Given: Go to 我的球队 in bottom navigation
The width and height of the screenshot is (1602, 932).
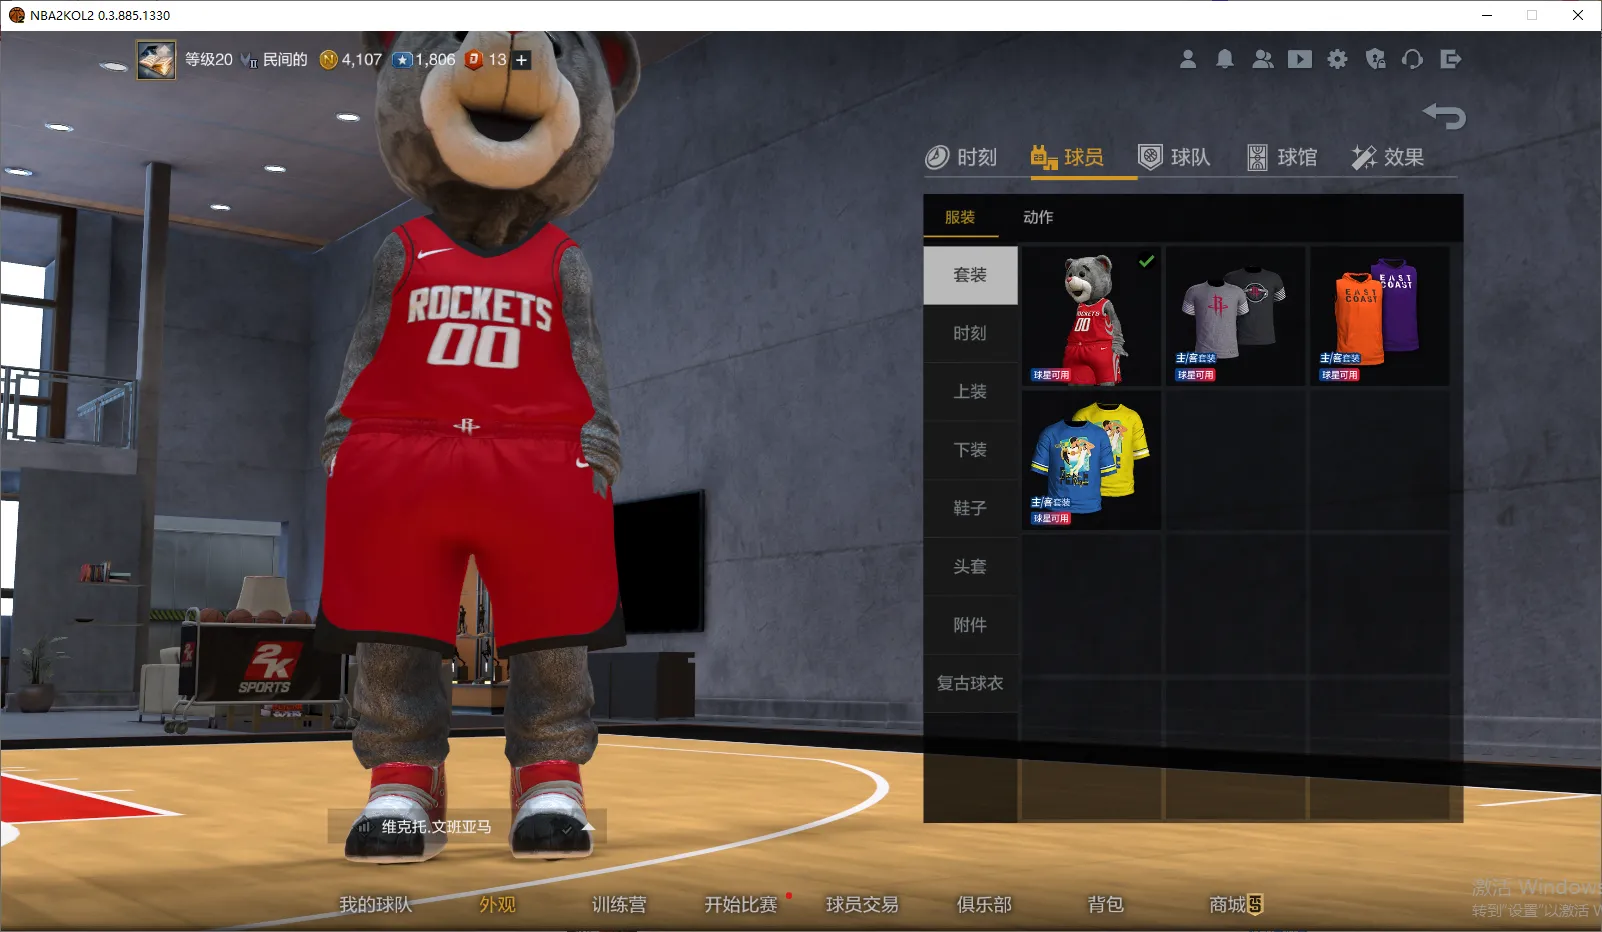Looking at the screenshot, I should pyautogui.click(x=376, y=904).
